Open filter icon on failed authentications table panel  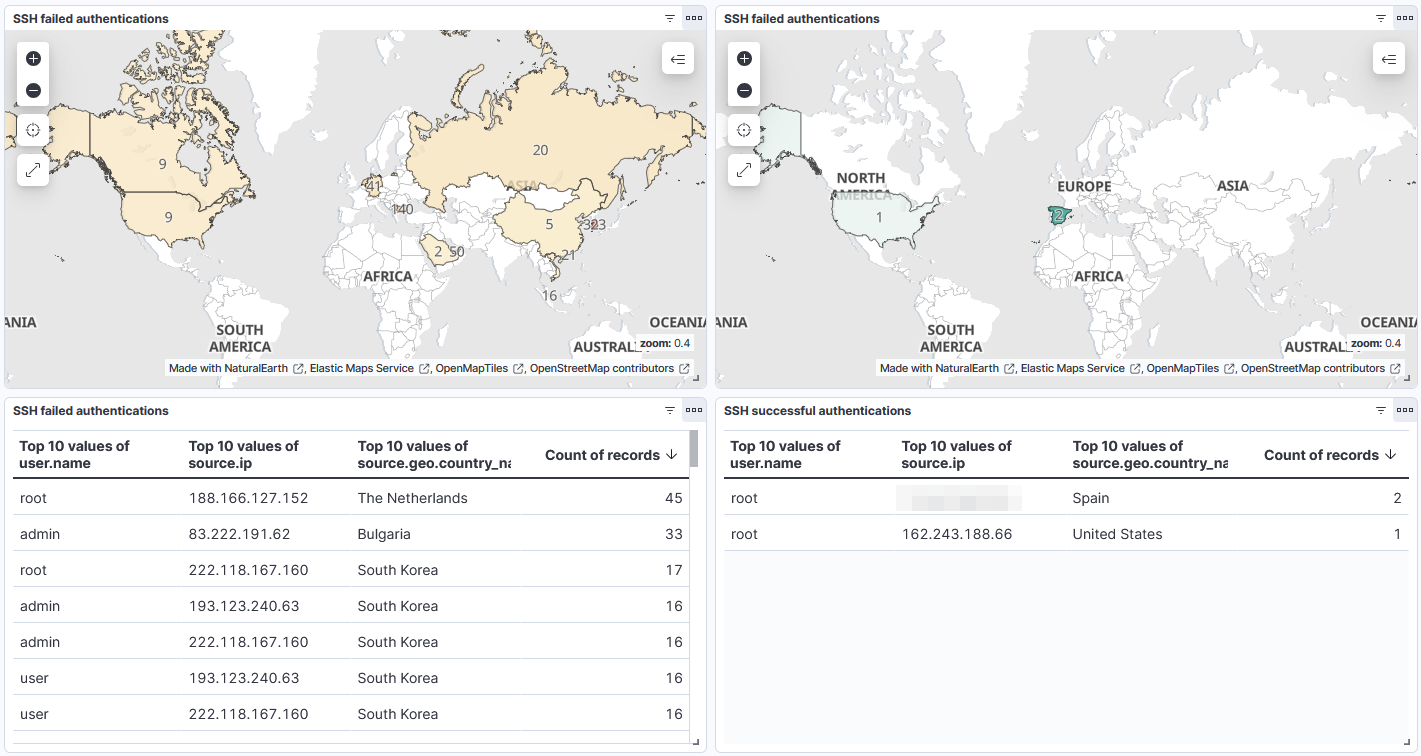click(670, 410)
